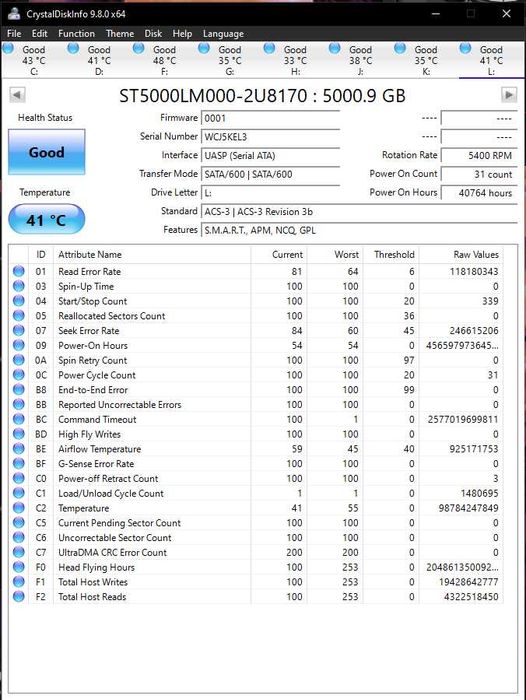526x700 pixels.
Task: Click status icon of Power-off Retract Count
Action: [x=19, y=478]
